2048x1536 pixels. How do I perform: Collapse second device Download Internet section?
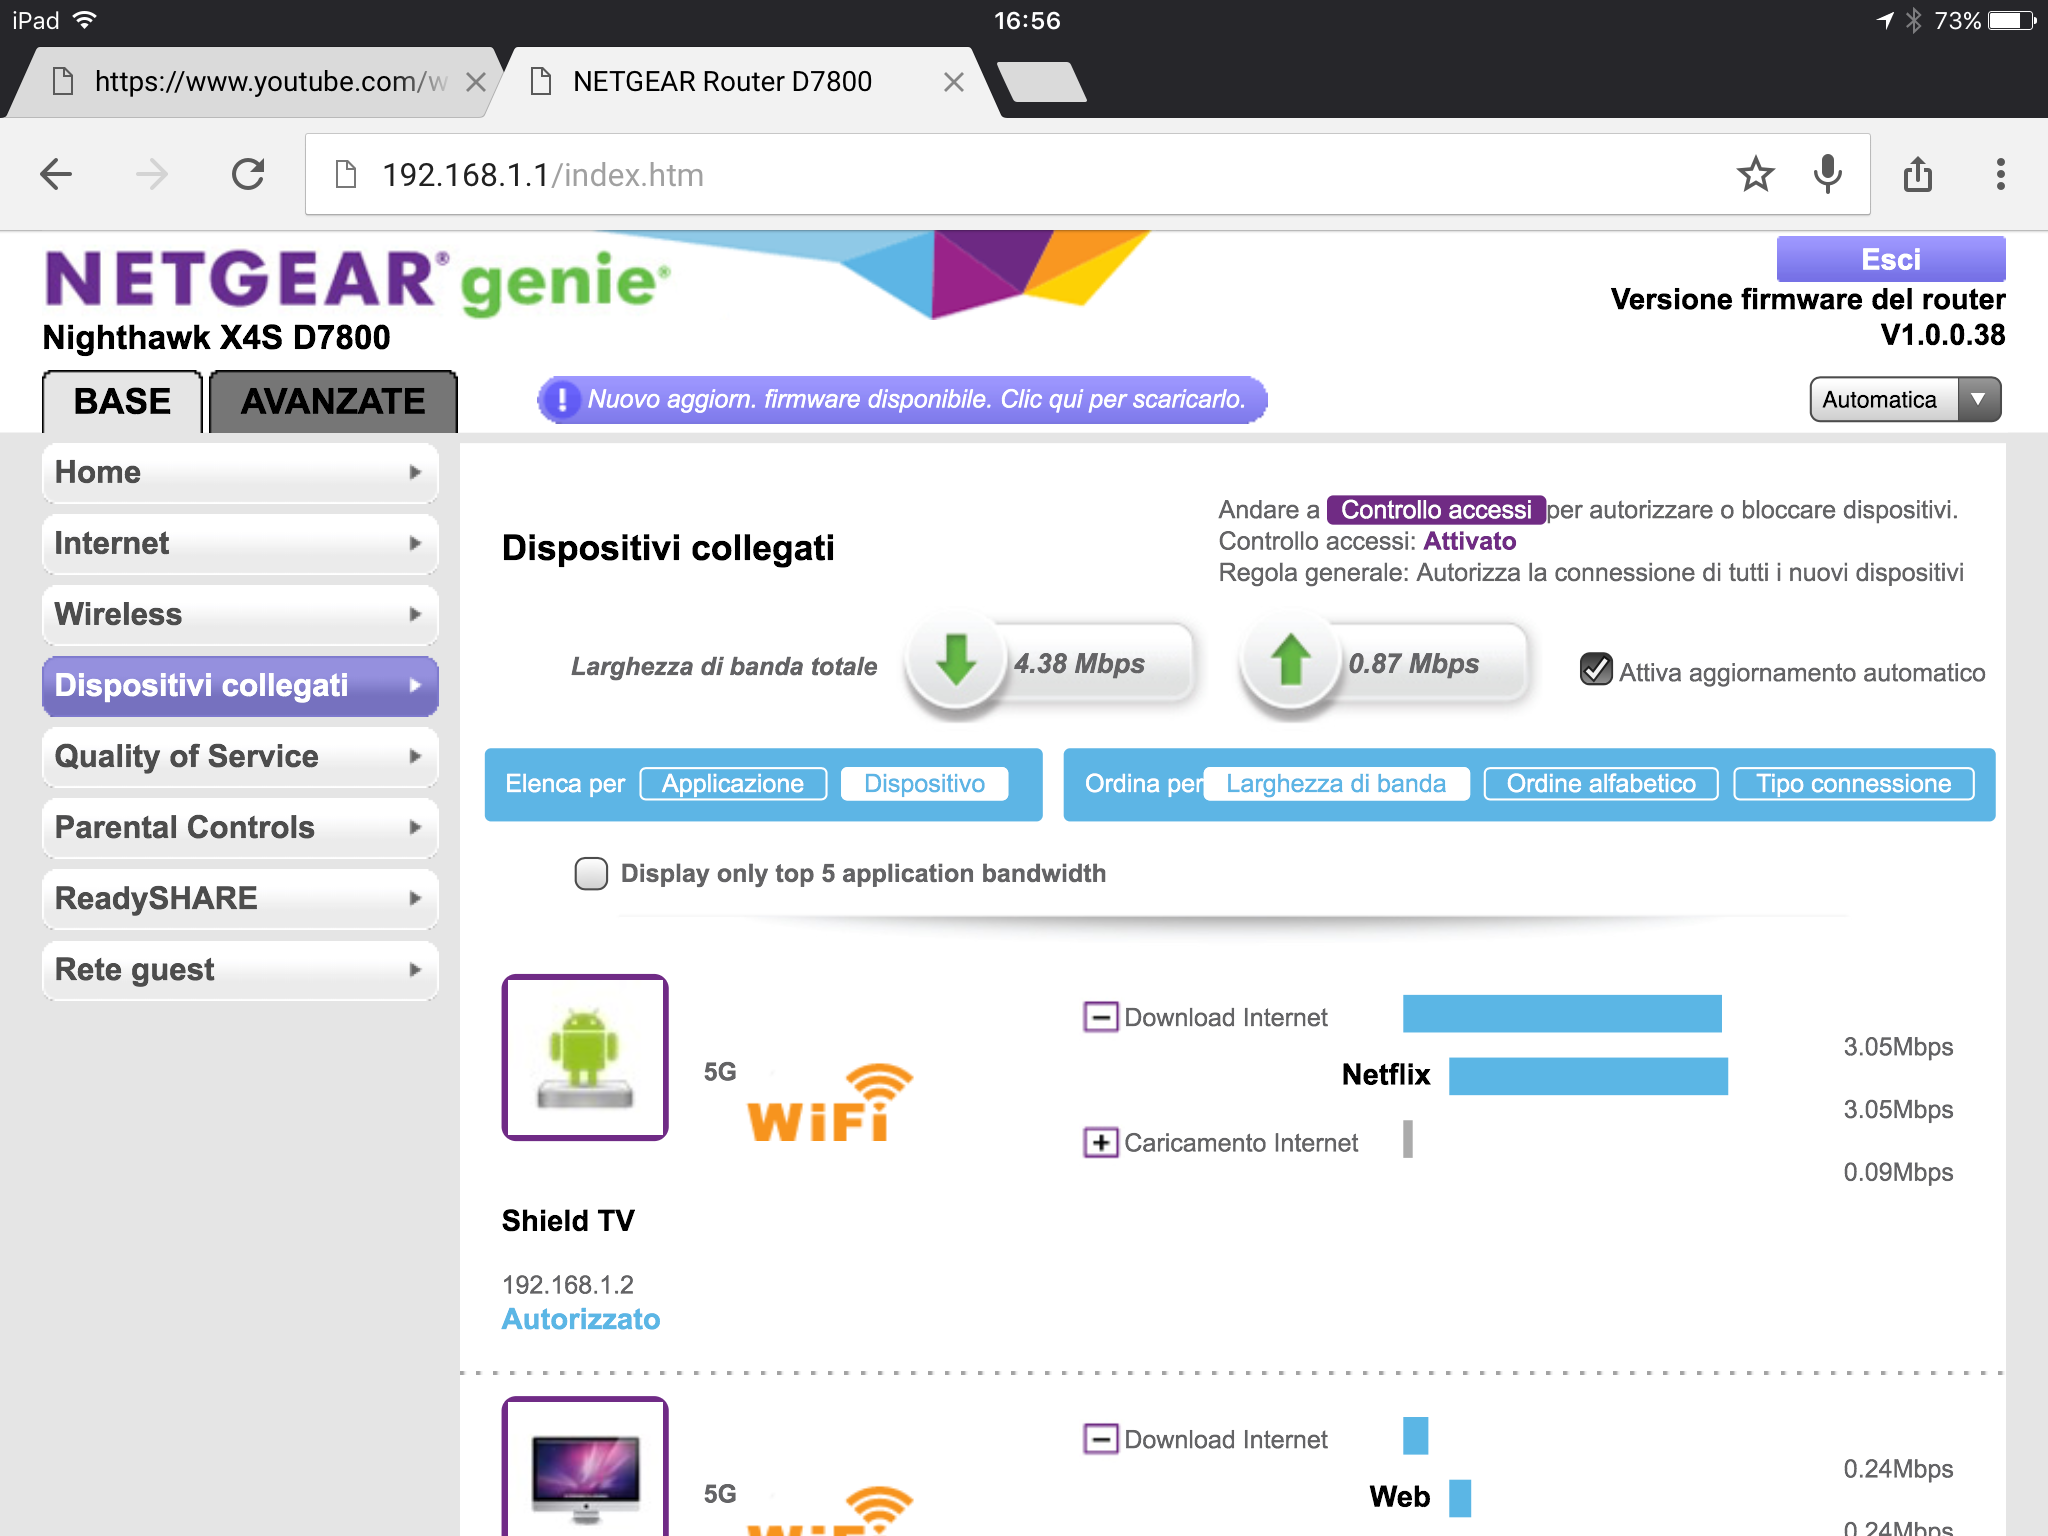(x=1101, y=1439)
